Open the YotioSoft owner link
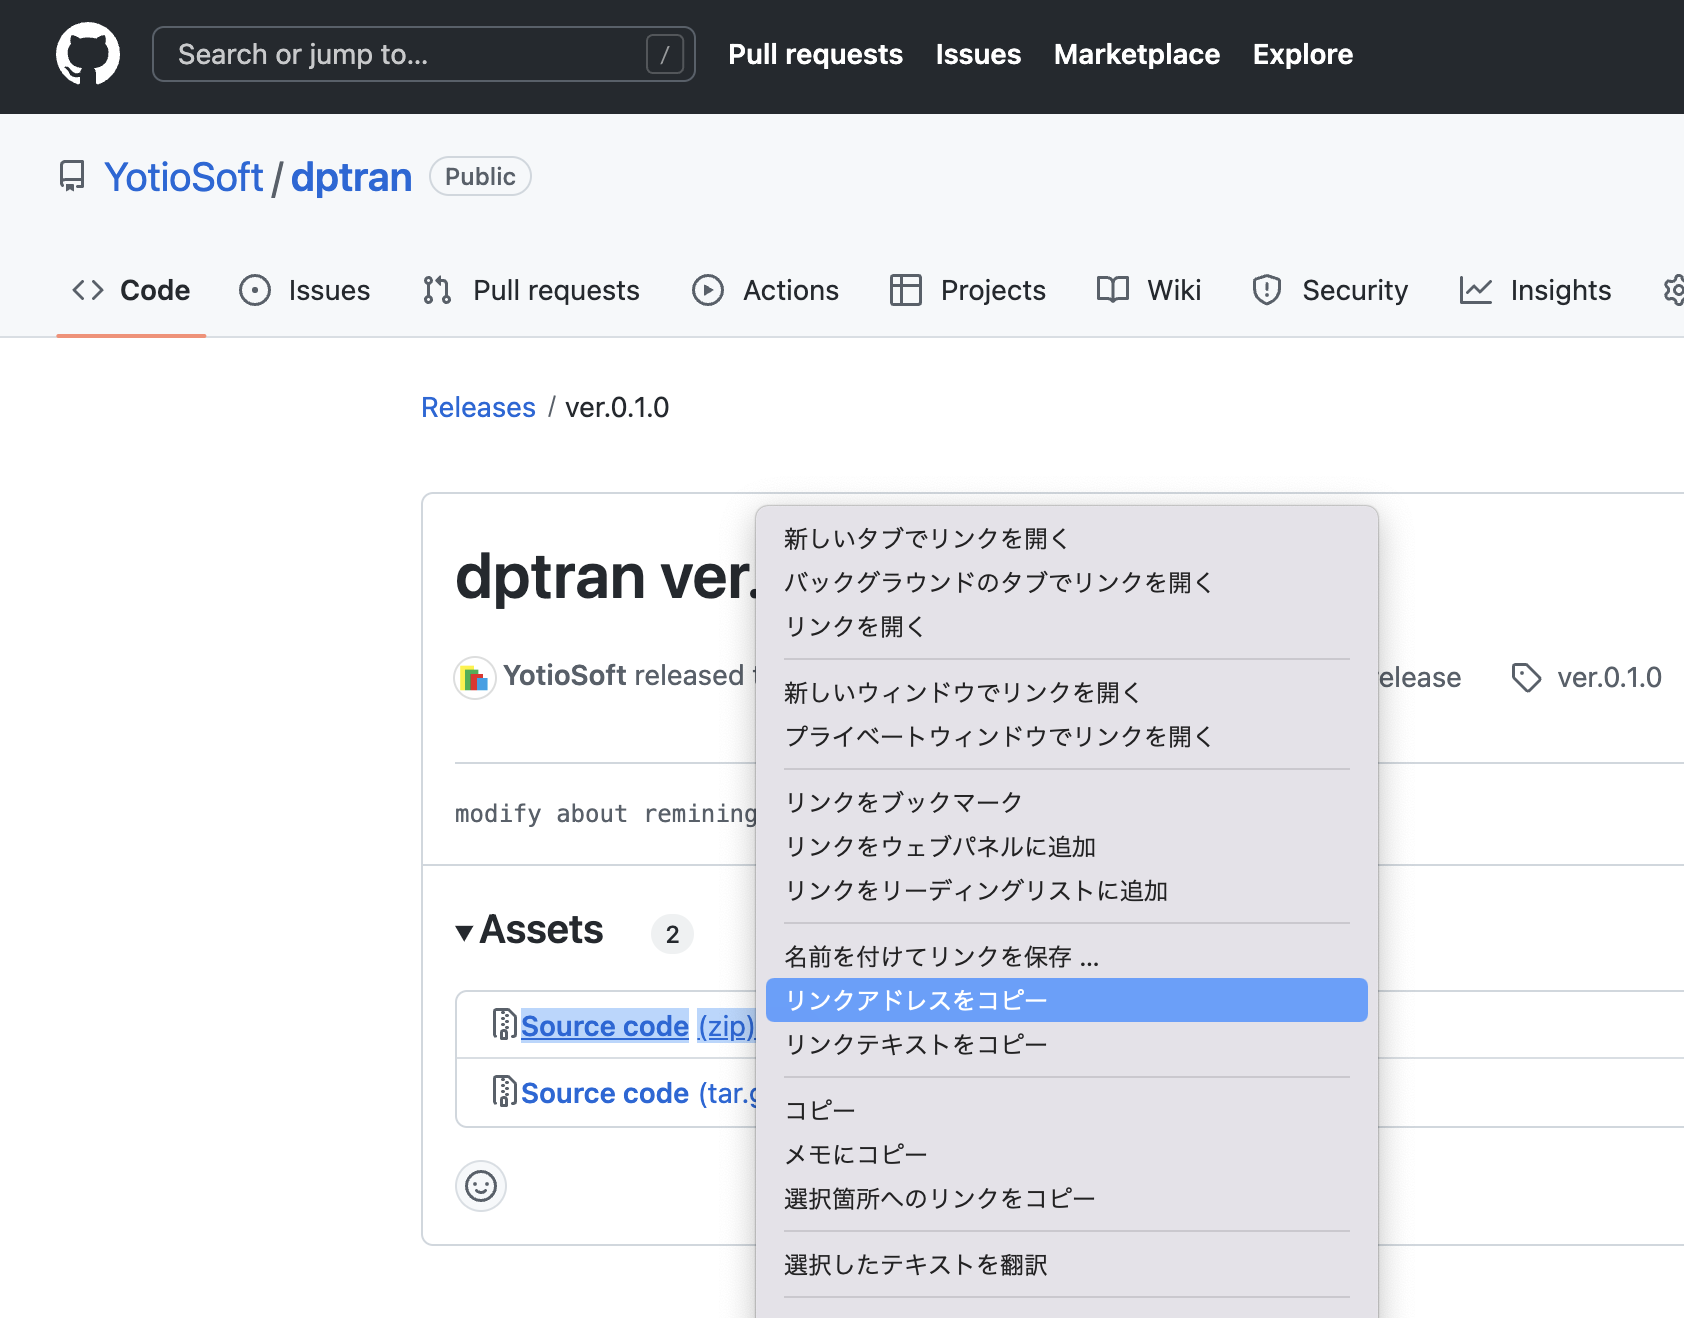The width and height of the screenshot is (1684, 1318). pyautogui.click(x=184, y=177)
